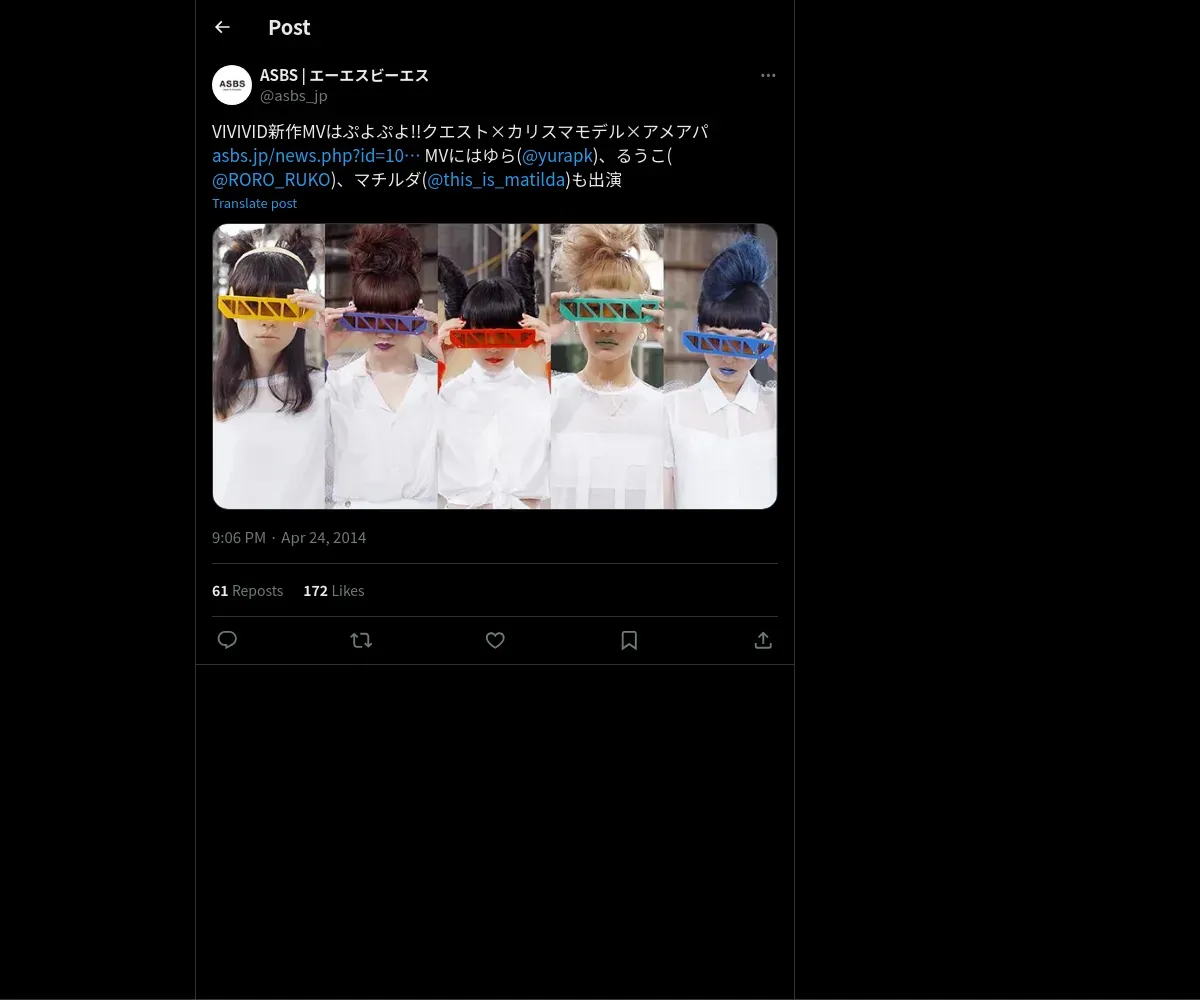Visit the @RORO_RUKO profile mention
Viewport: 1200px width, 1000px height.
(271, 180)
